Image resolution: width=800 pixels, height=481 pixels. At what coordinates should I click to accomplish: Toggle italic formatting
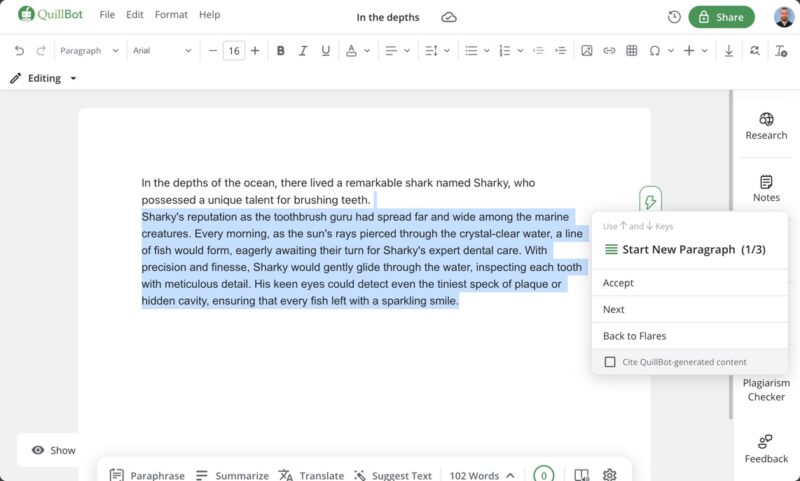(x=303, y=50)
